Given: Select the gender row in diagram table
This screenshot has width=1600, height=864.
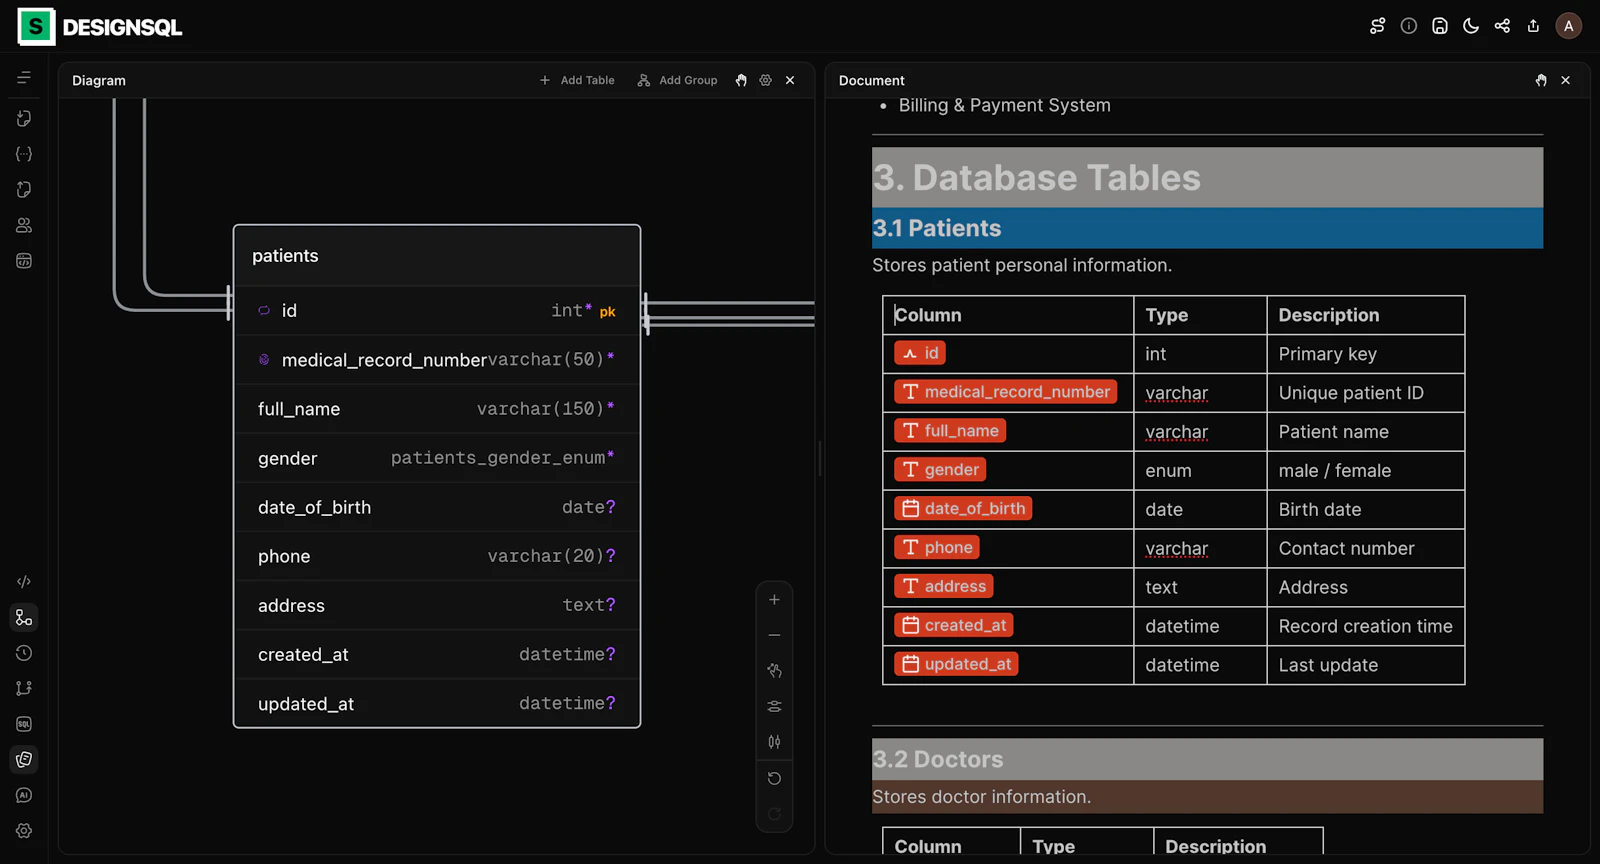Looking at the screenshot, I should pos(437,458).
